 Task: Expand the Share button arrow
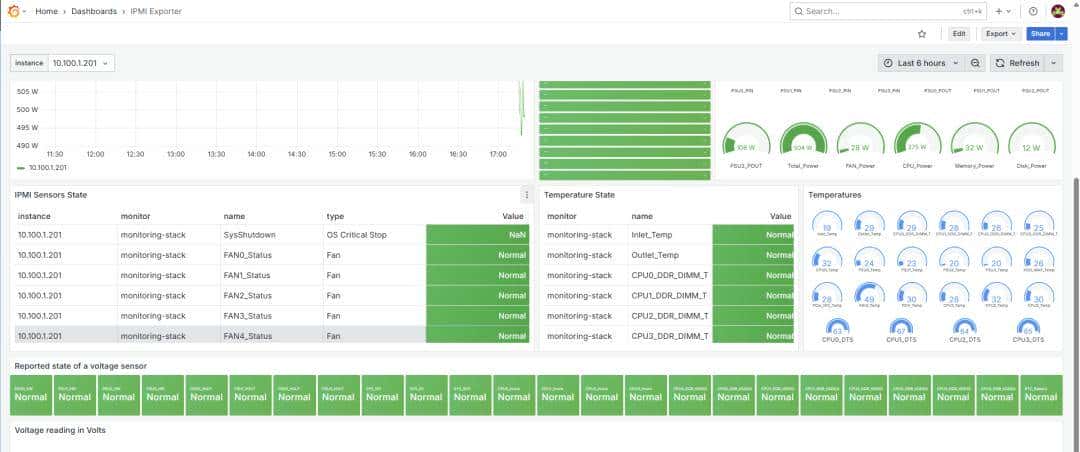pyautogui.click(x=1061, y=34)
